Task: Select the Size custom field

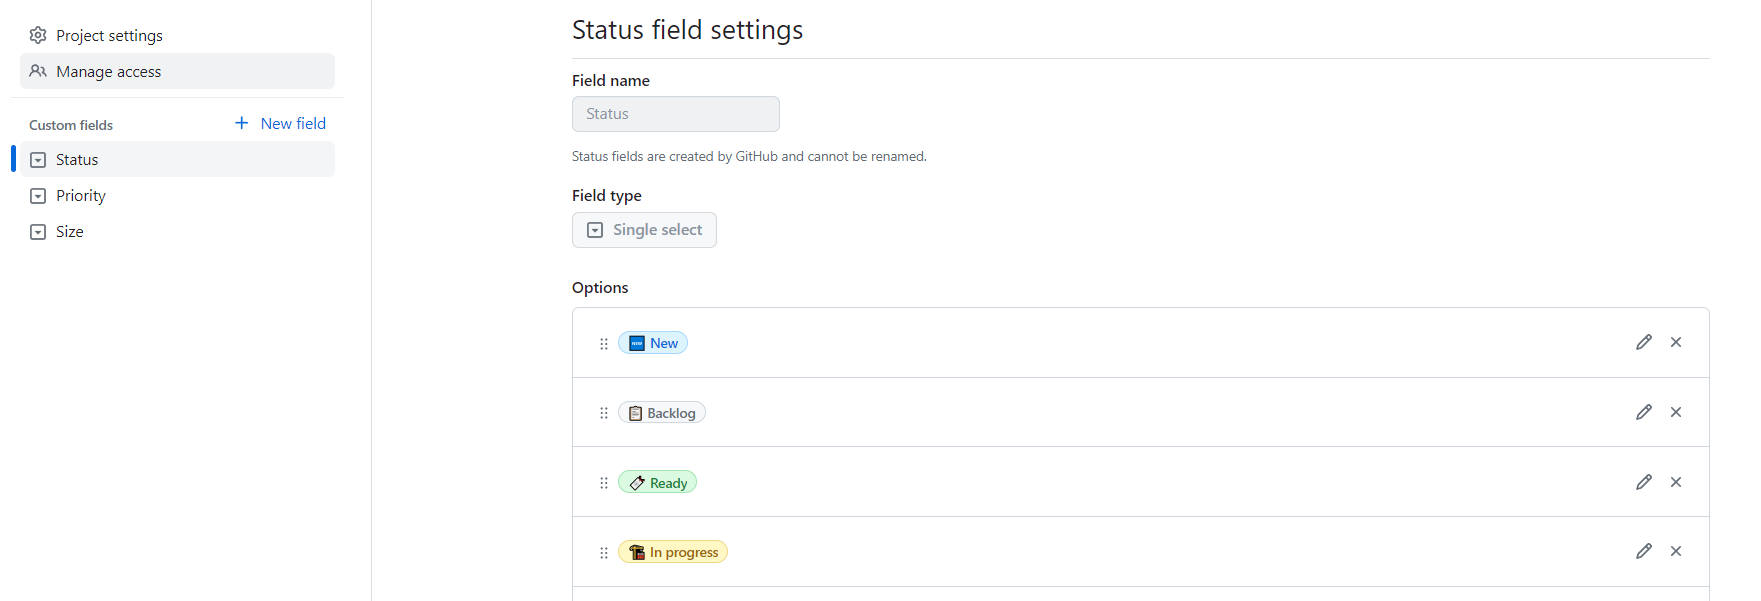Action: (70, 232)
